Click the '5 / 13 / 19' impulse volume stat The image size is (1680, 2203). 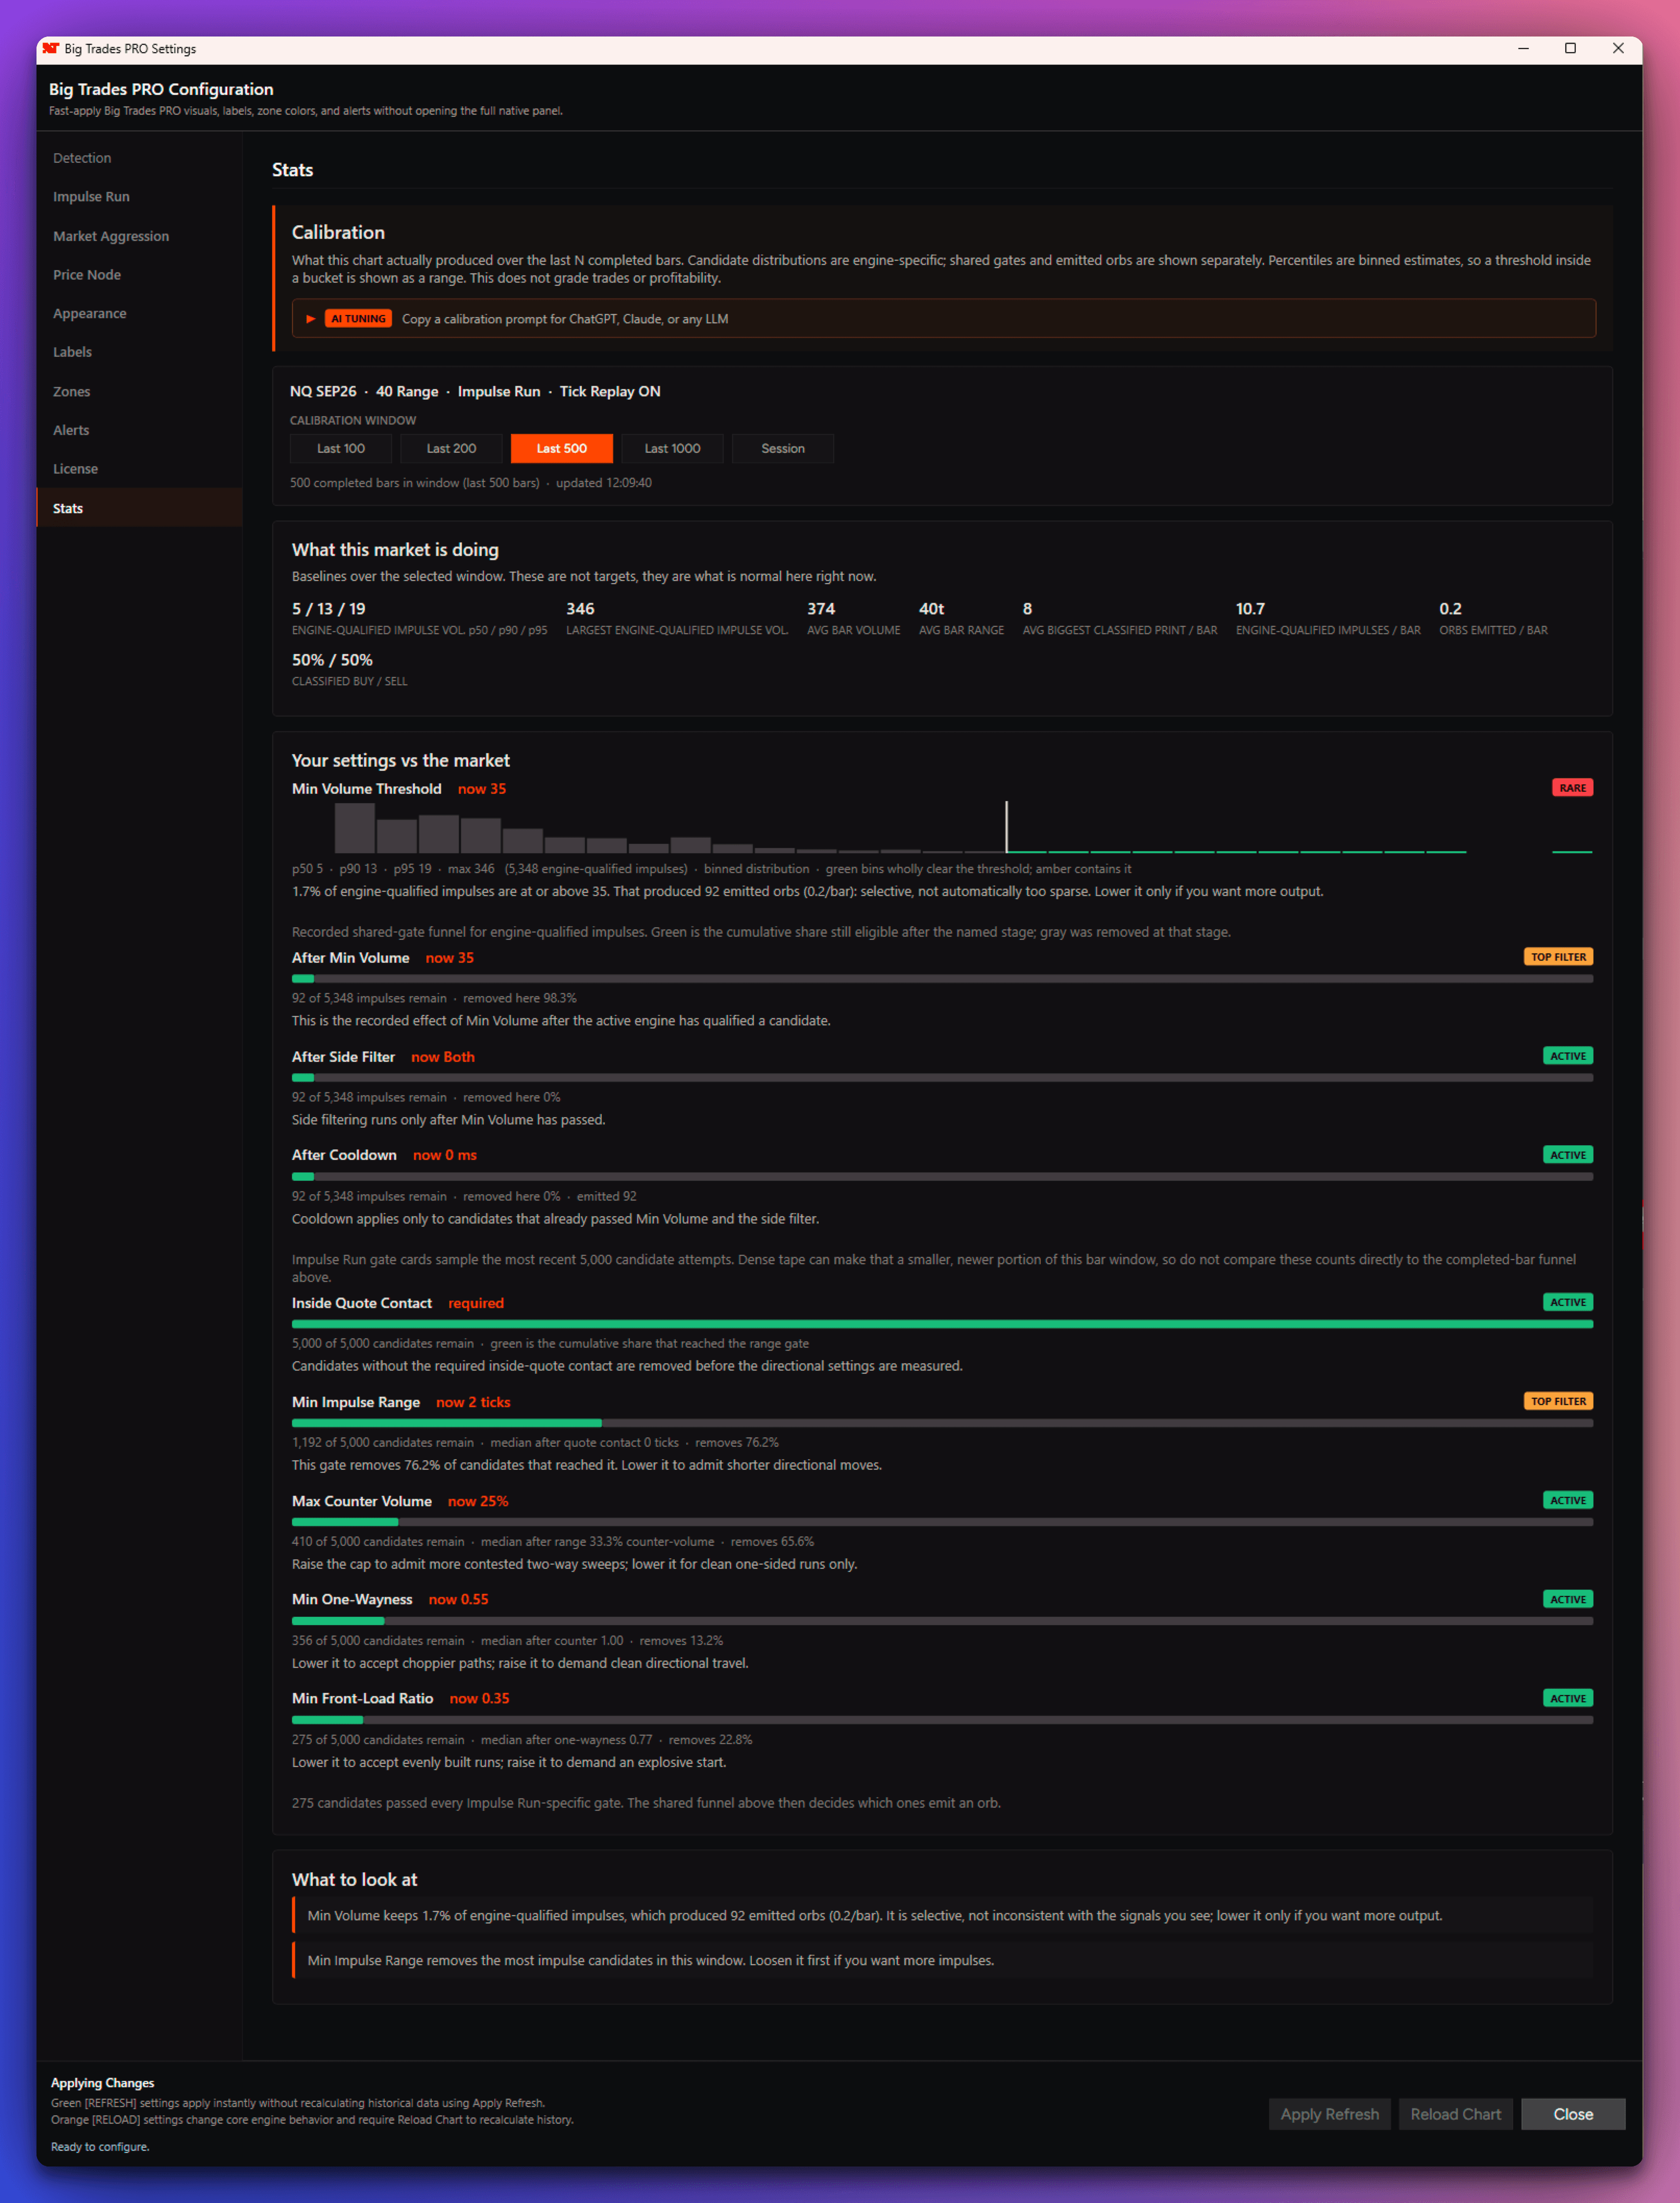point(329,609)
